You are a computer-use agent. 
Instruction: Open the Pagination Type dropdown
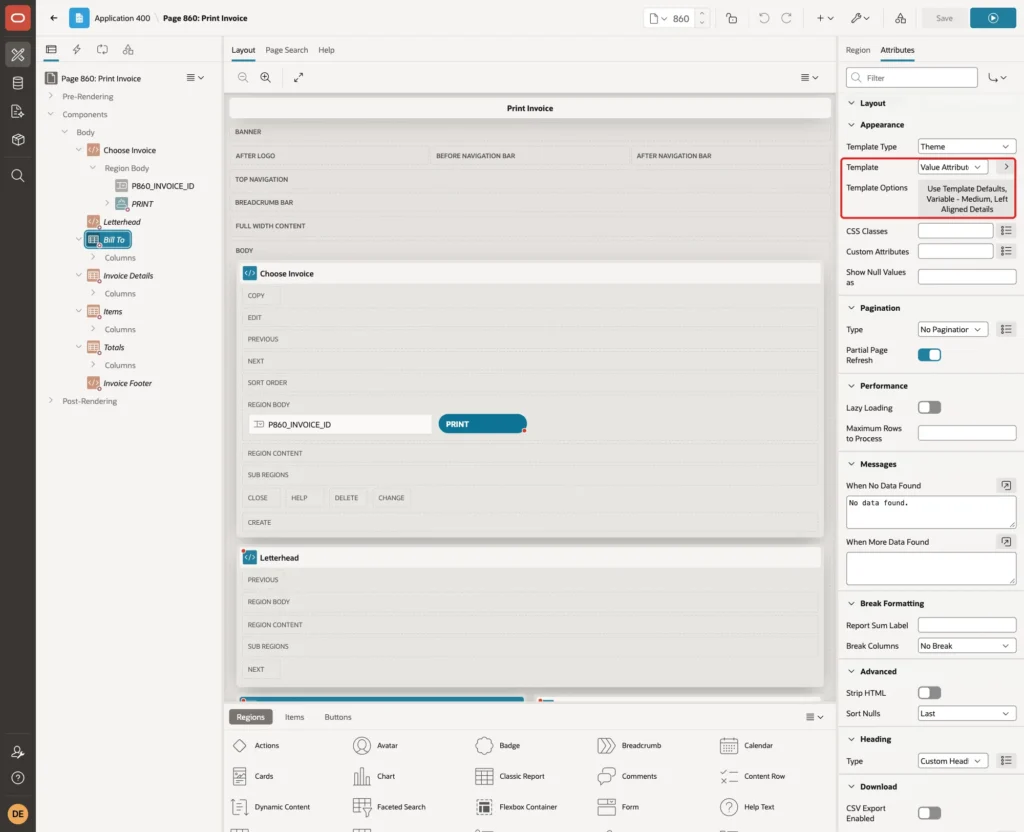(x=953, y=329)
